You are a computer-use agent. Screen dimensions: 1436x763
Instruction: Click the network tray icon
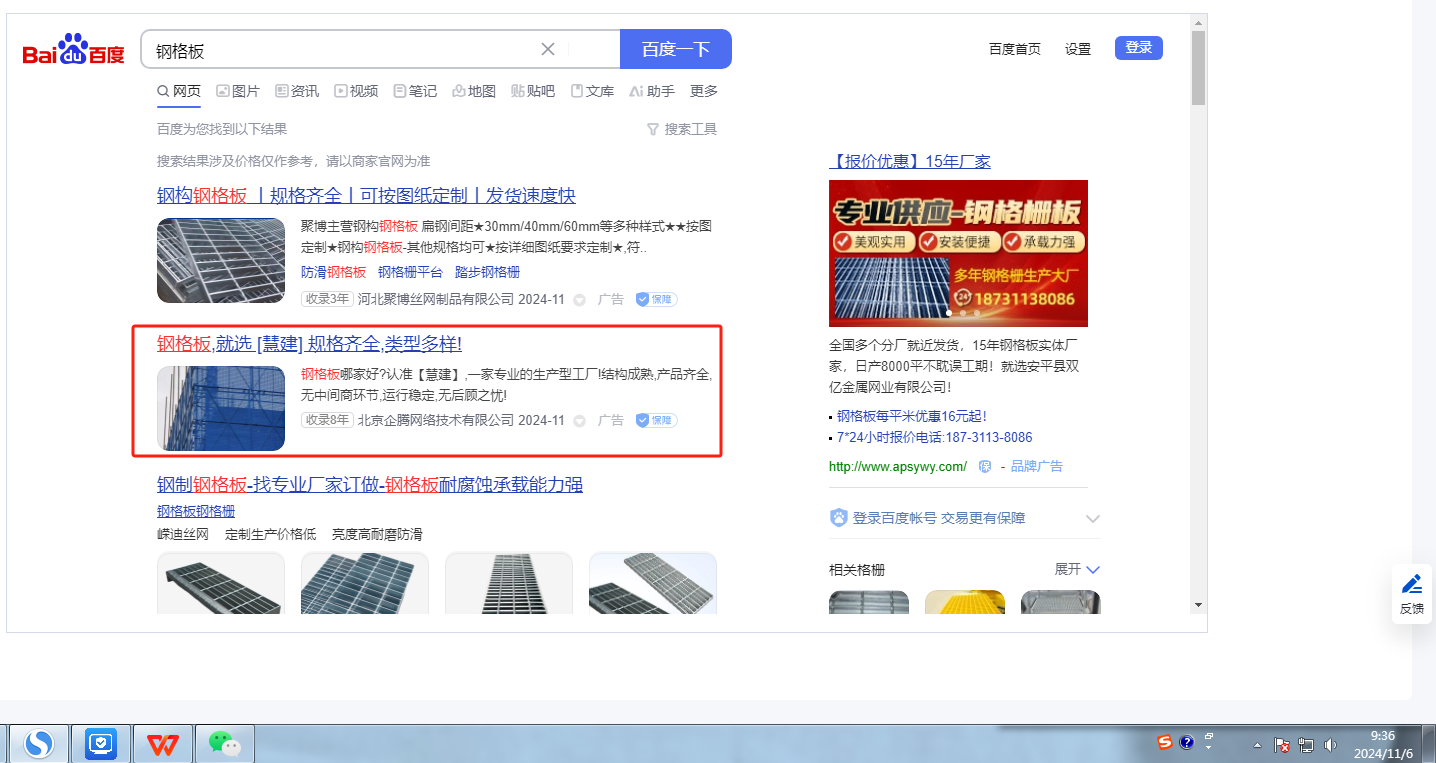[1306, 745]
